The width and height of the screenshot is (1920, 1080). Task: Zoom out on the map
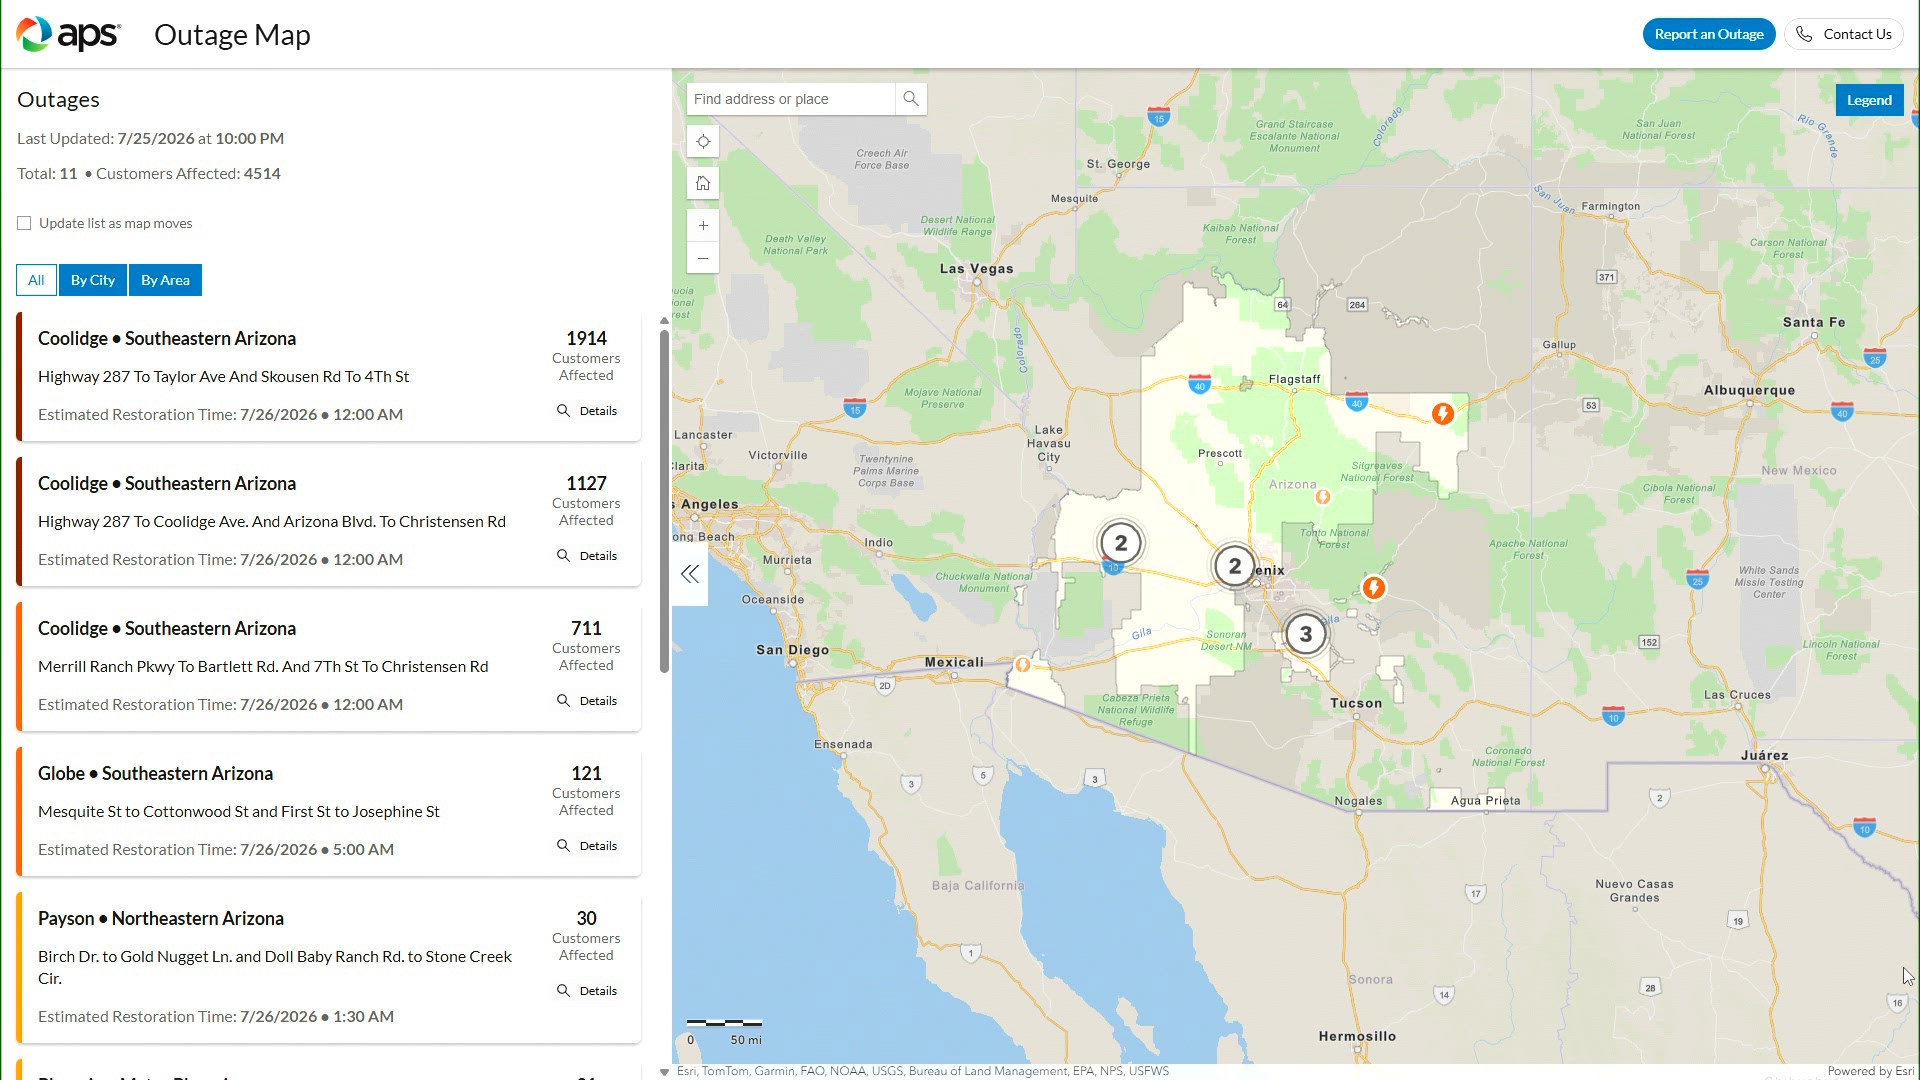pyautogui.click(x=703, y=258)
